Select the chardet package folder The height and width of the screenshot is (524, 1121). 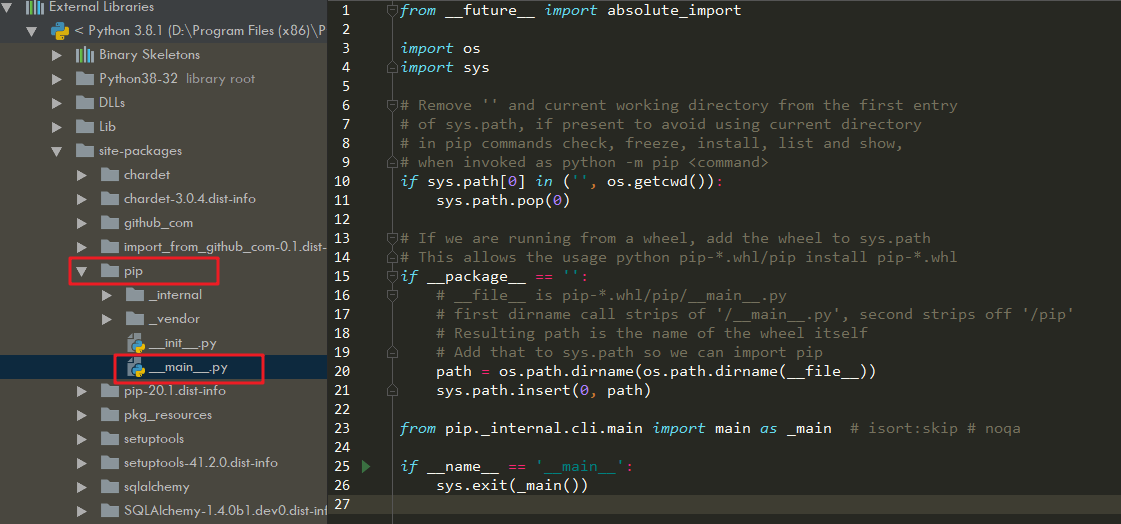pyautogui.click(x=146, y=175)
